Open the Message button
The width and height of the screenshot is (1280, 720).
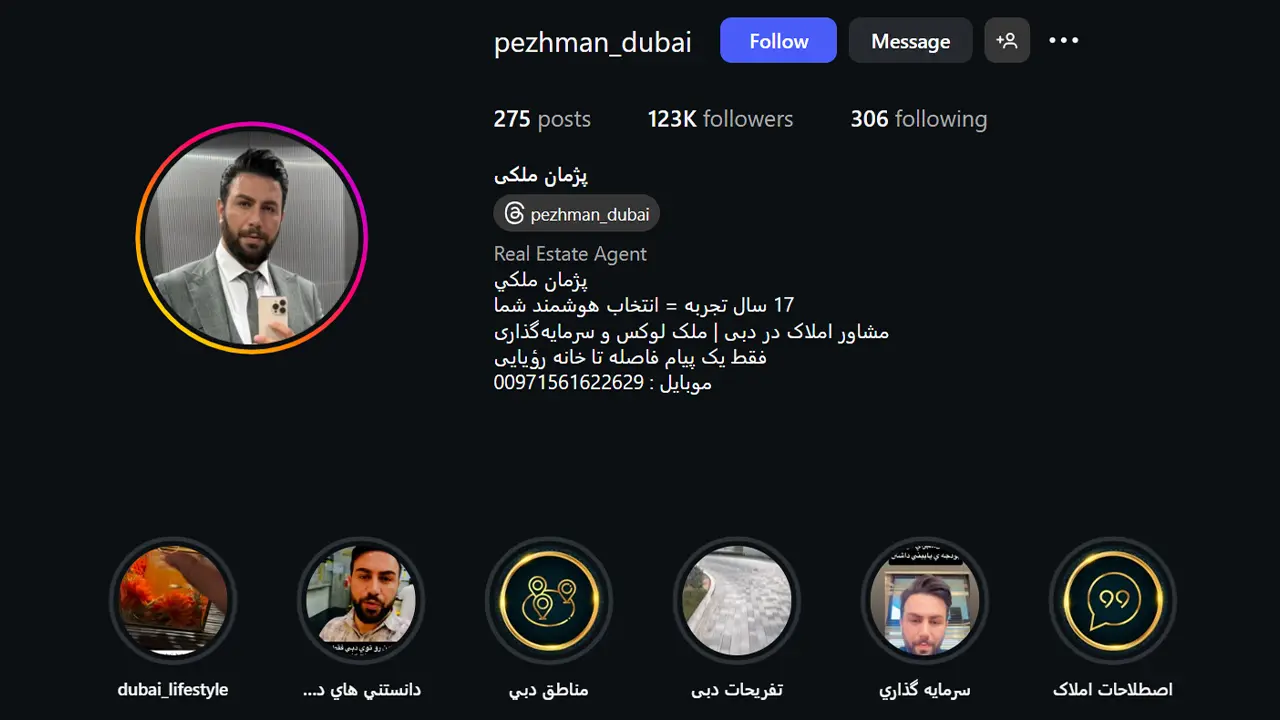[910, 41]
